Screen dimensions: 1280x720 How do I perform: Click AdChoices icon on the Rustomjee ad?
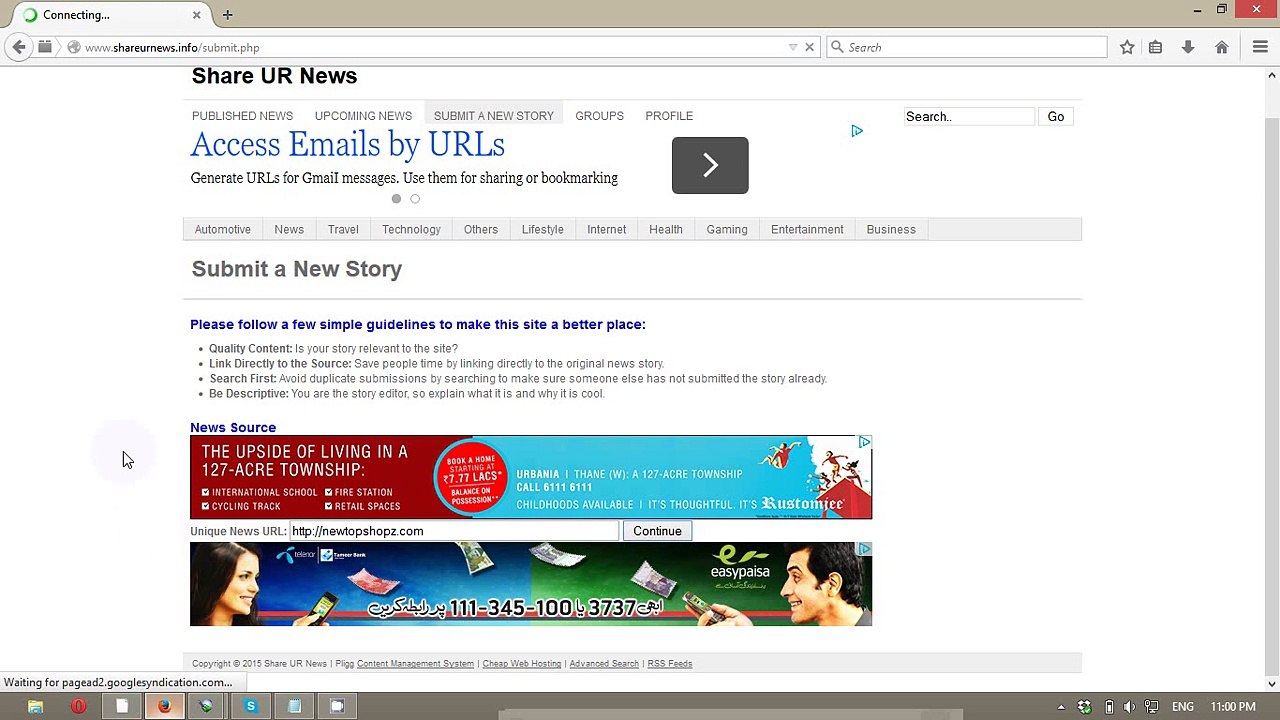tap(865, 442)
